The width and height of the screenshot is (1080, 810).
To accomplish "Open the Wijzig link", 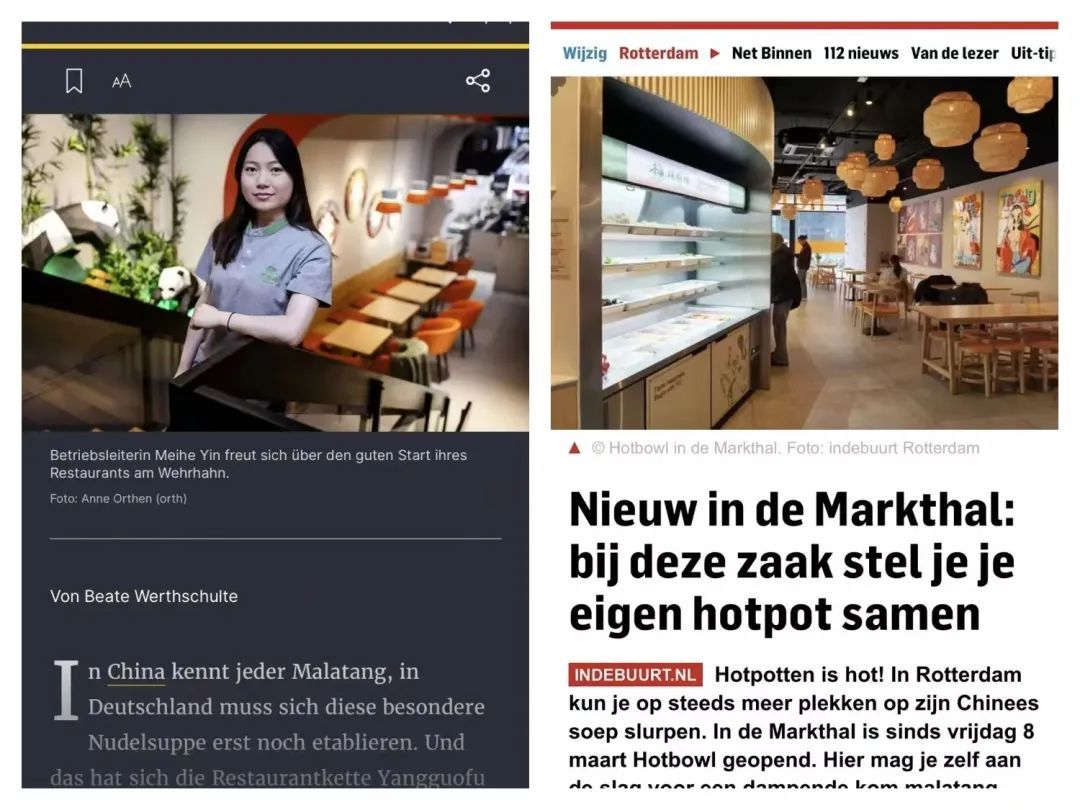I will pos(584,53).
